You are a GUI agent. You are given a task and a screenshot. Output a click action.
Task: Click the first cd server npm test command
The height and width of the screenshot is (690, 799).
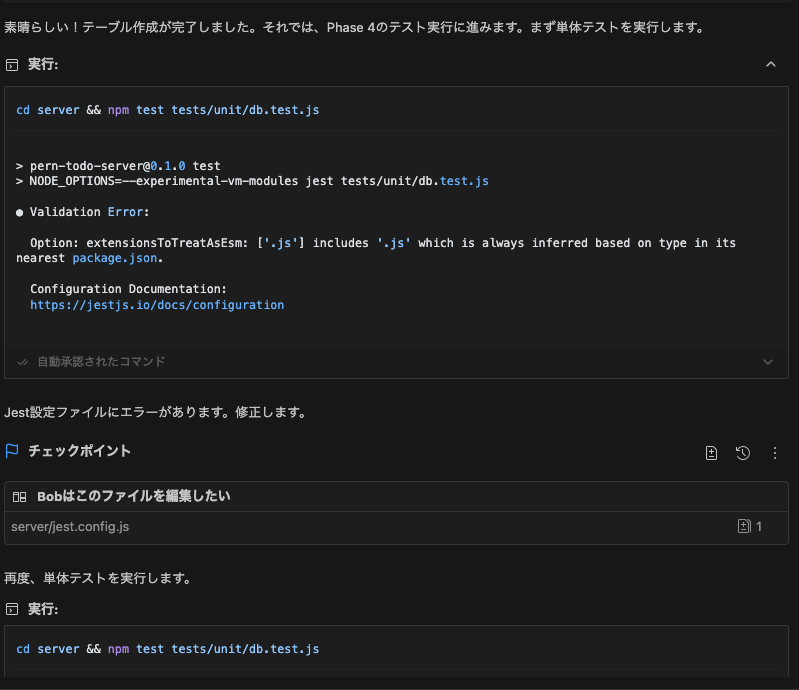coord(168,110)
